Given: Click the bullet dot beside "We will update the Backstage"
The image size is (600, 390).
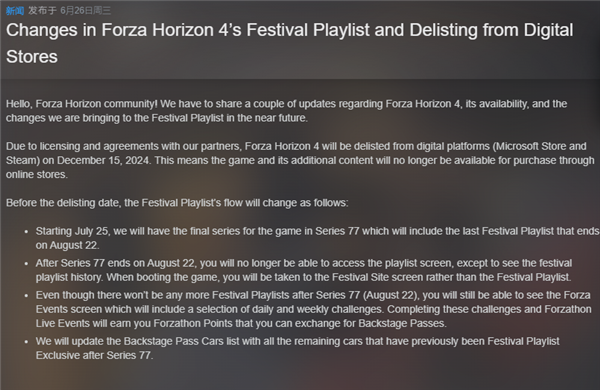Looking at the screenshot, I should pos(26,342).
